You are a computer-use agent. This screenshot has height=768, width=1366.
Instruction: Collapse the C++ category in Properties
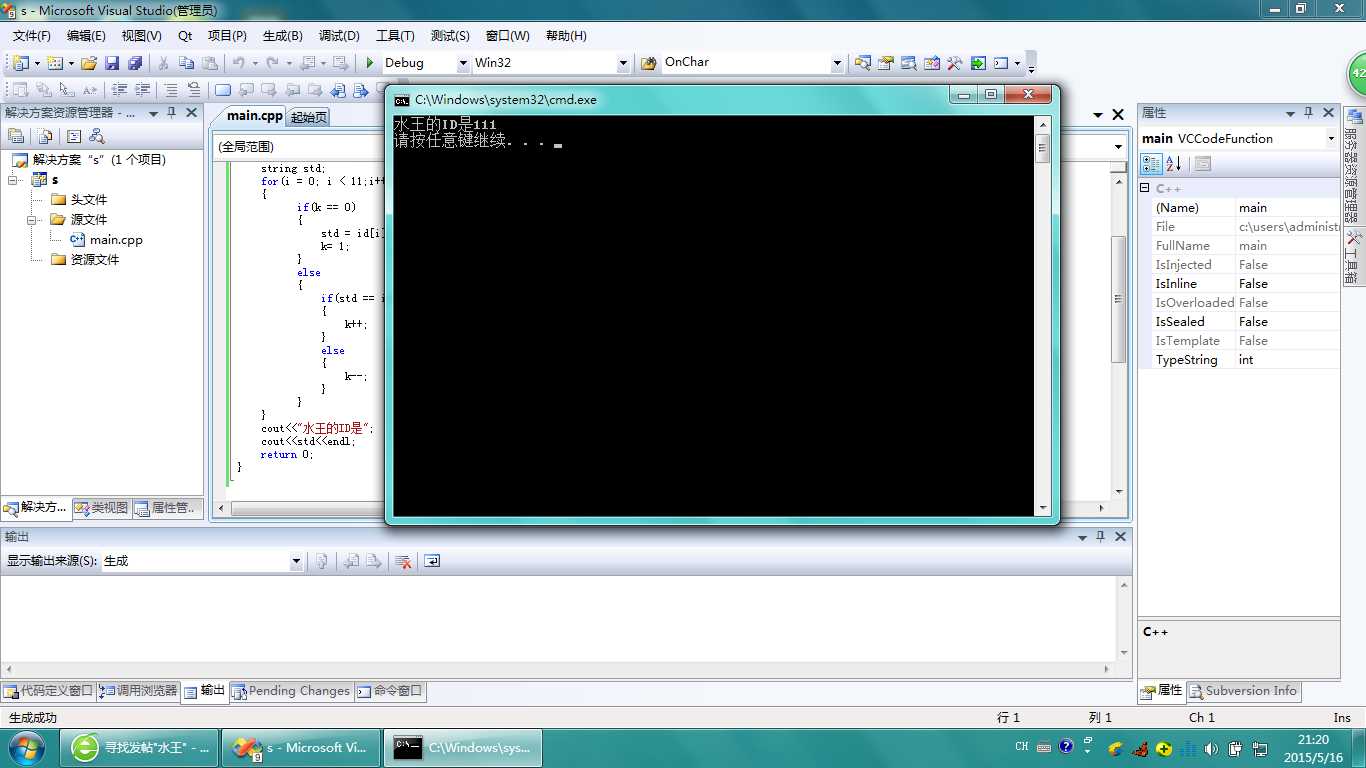1145,188
